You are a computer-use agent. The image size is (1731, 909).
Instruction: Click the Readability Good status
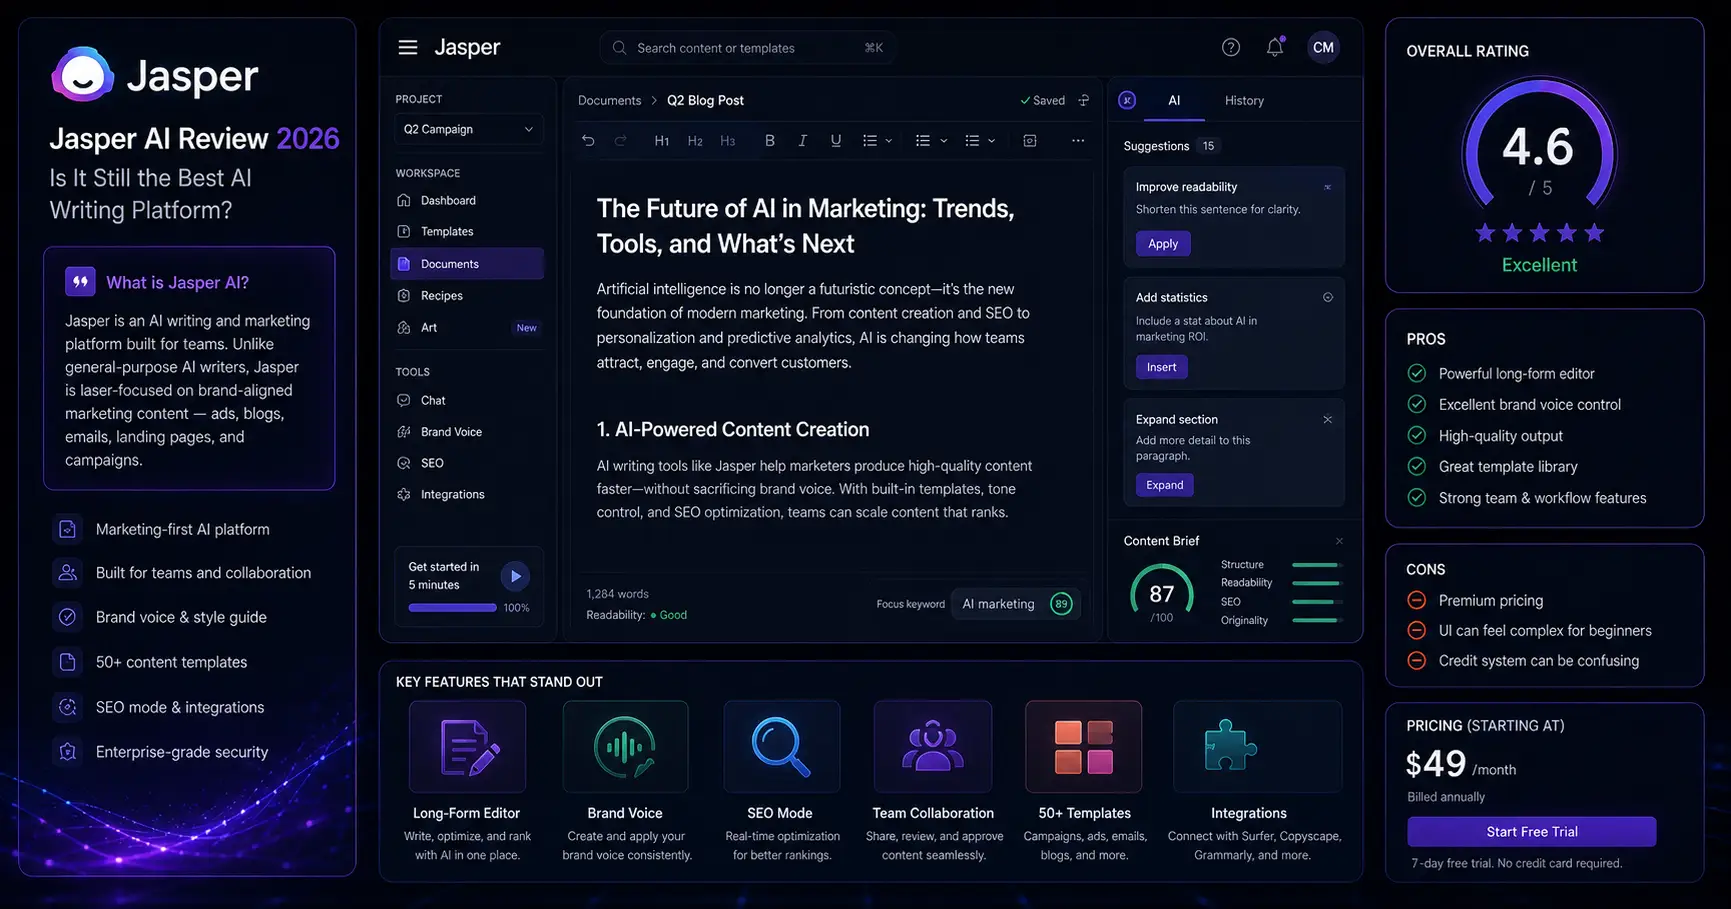pos(636,615)
